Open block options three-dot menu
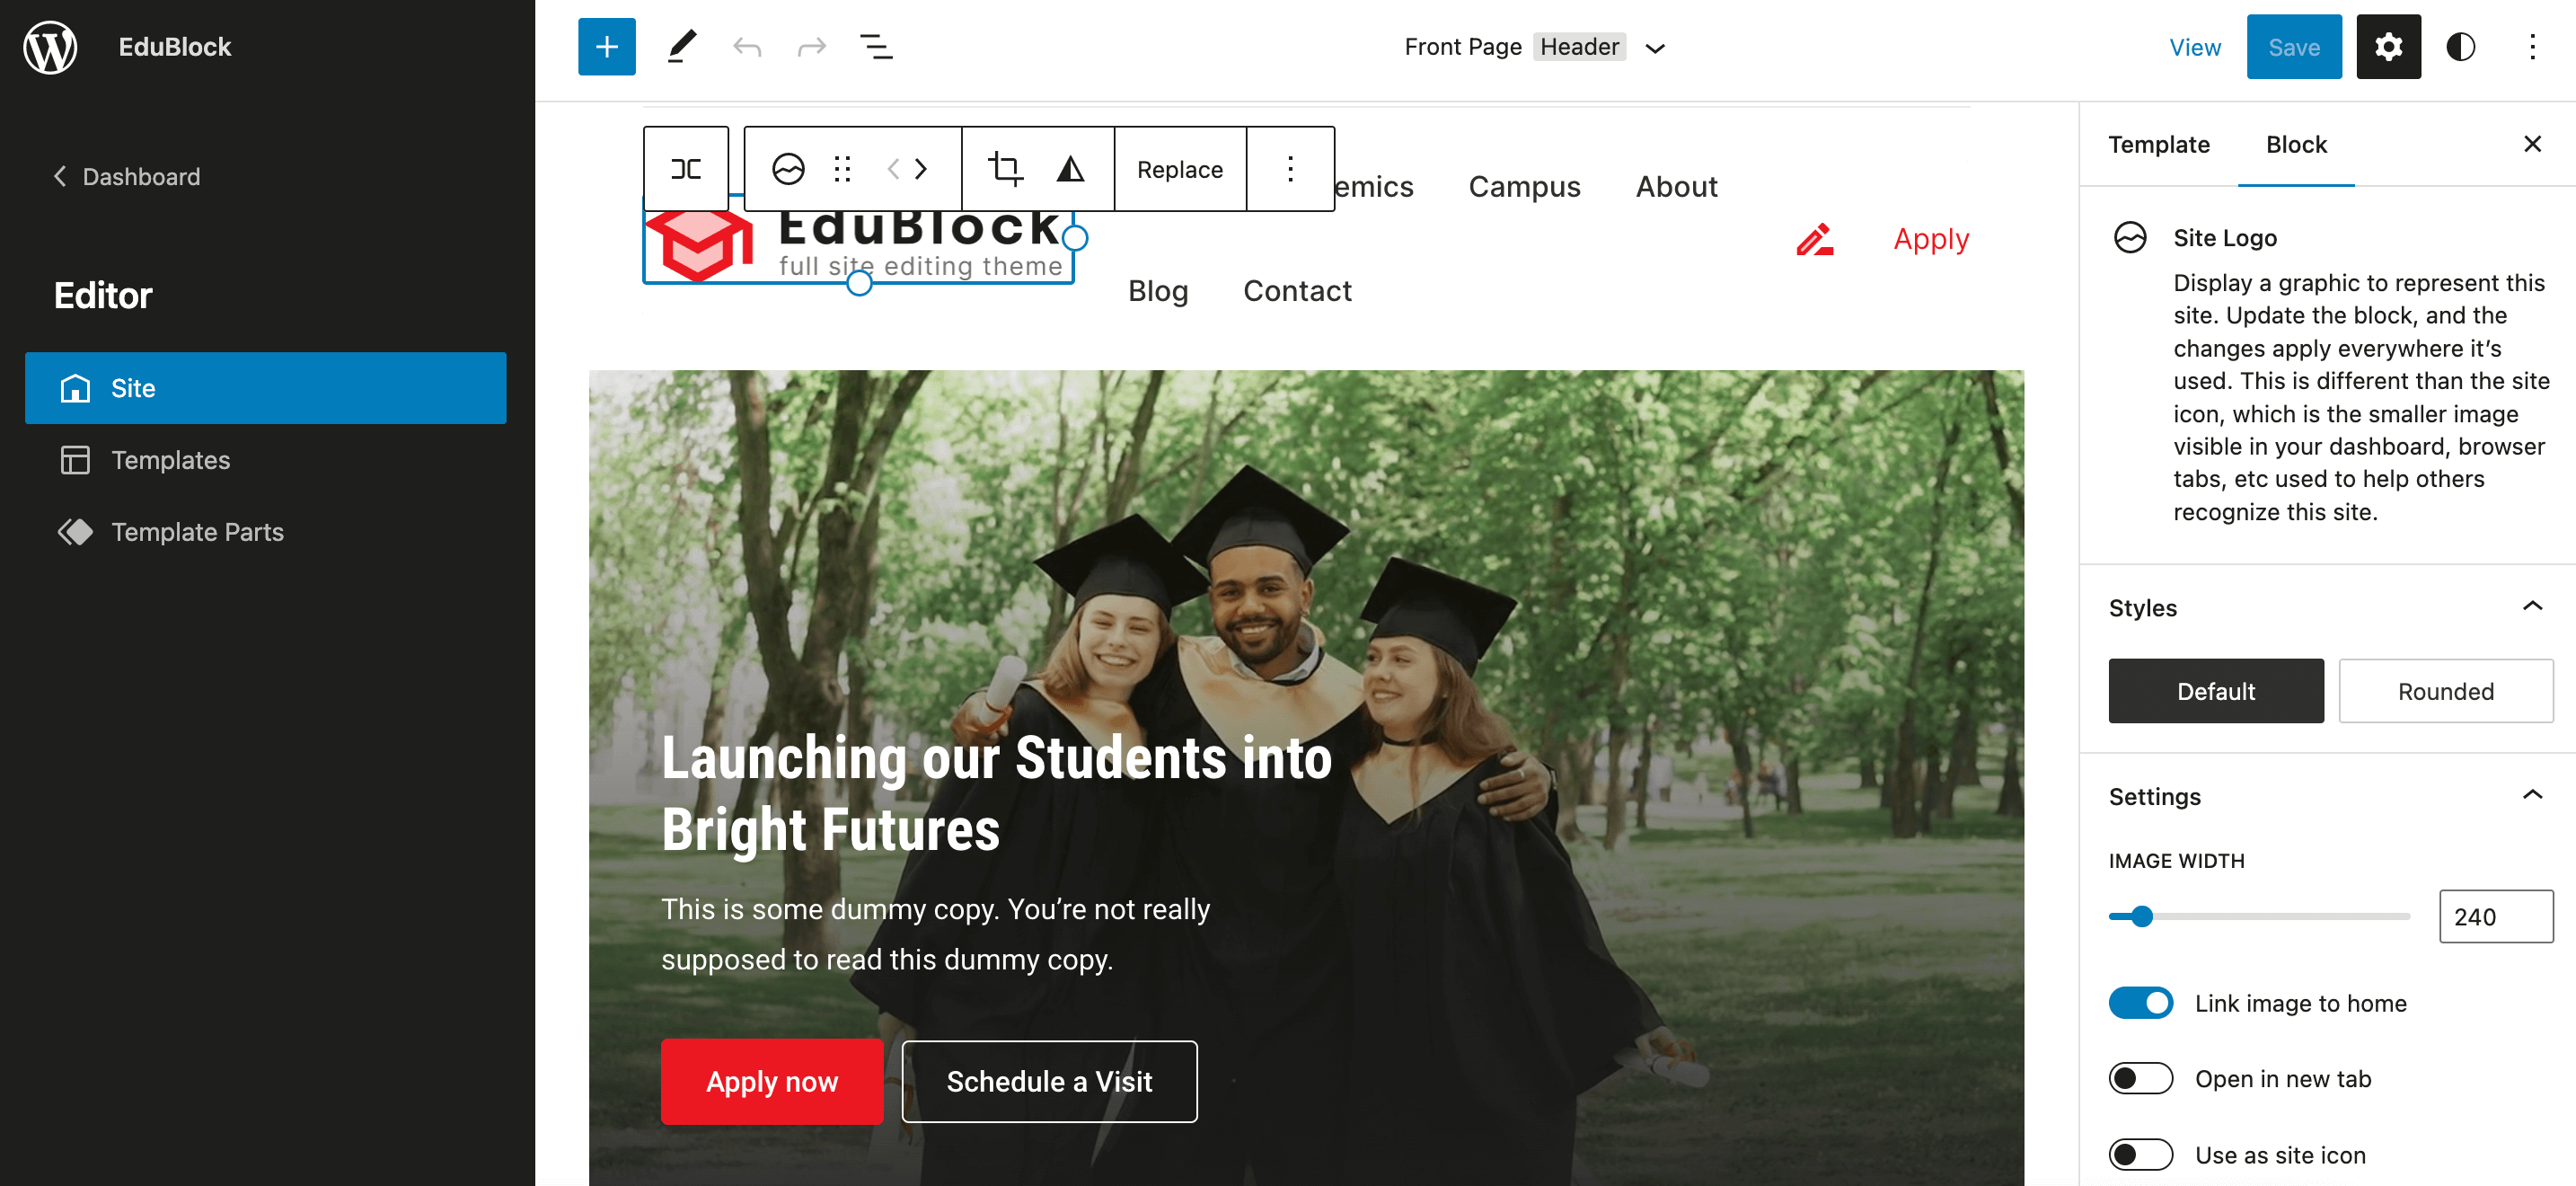This screenshot has height=1186, width=2576. [x=1290, y=169]
